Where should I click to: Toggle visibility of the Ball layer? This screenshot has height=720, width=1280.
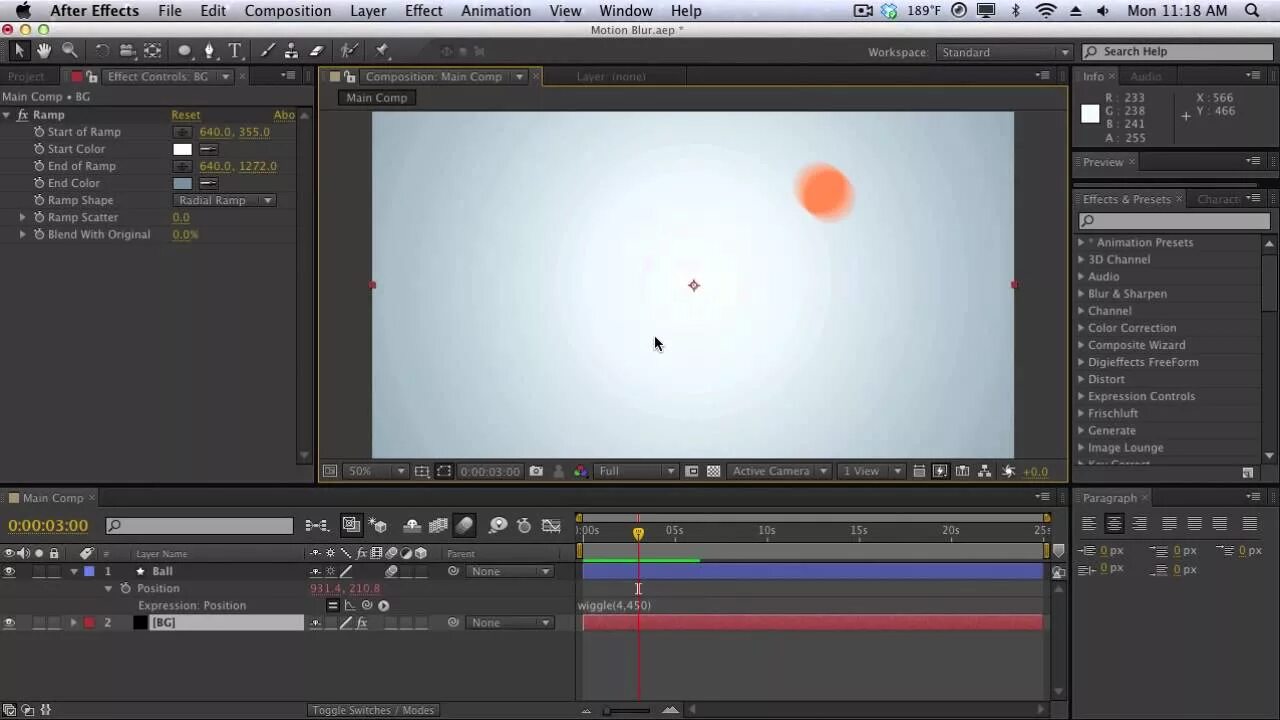(9, 572)
